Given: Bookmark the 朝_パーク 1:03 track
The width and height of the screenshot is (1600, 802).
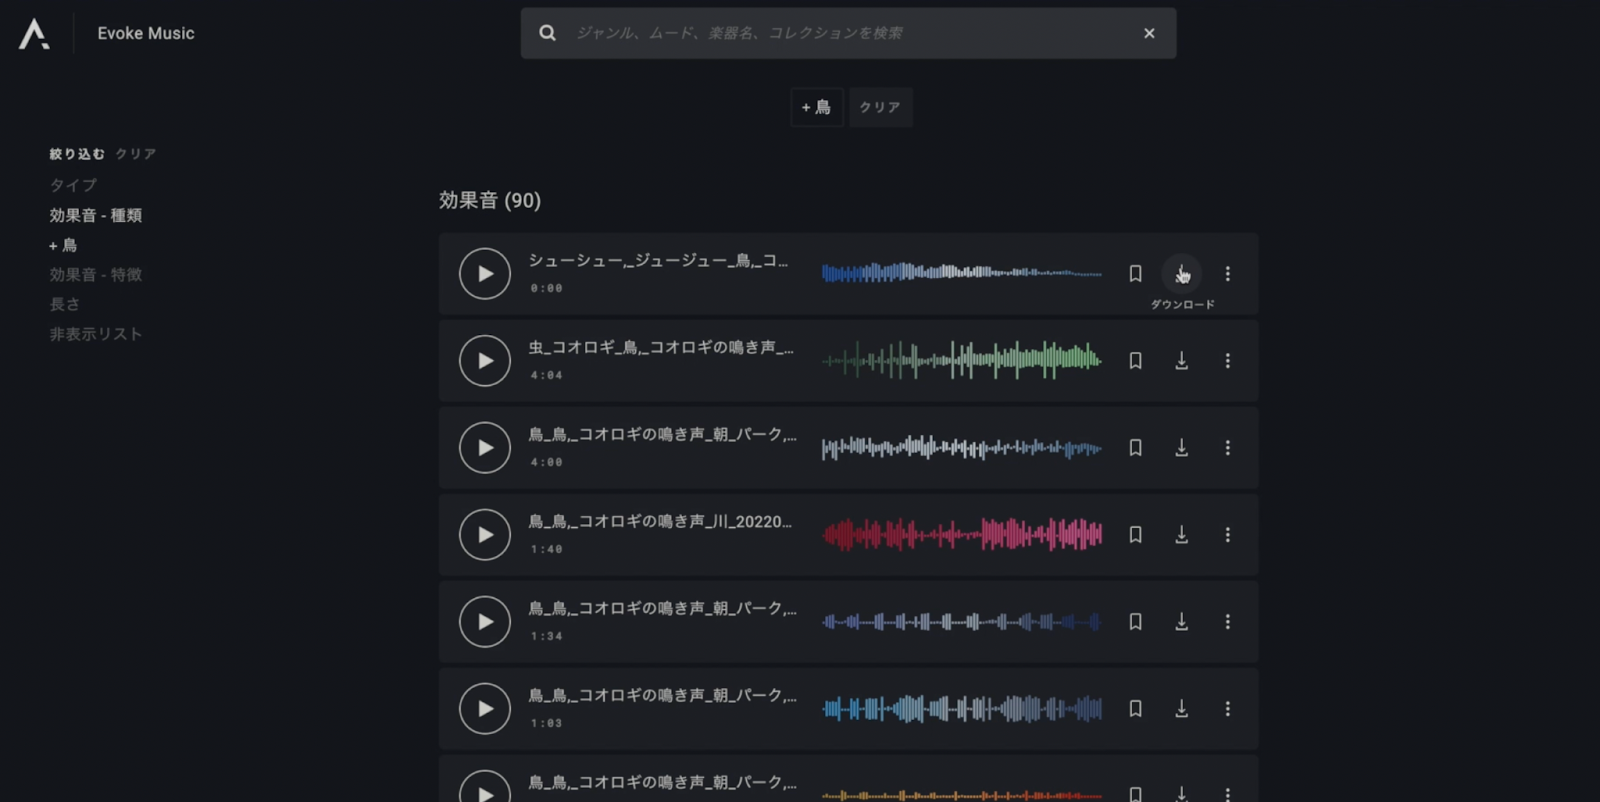Looking at the screenshot, I should point(1135,709).
